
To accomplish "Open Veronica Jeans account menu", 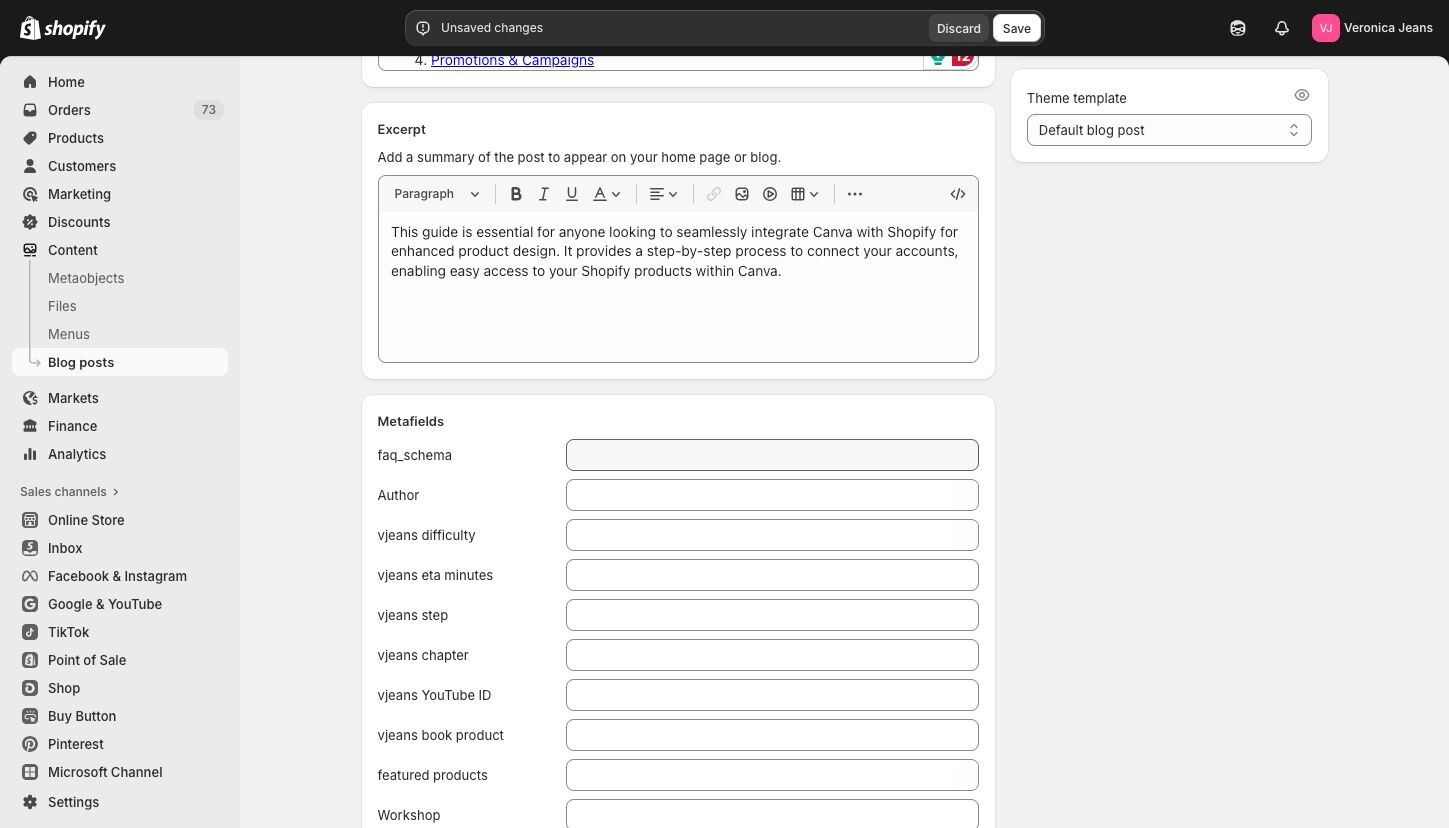I will click(x=1372, y=28).
